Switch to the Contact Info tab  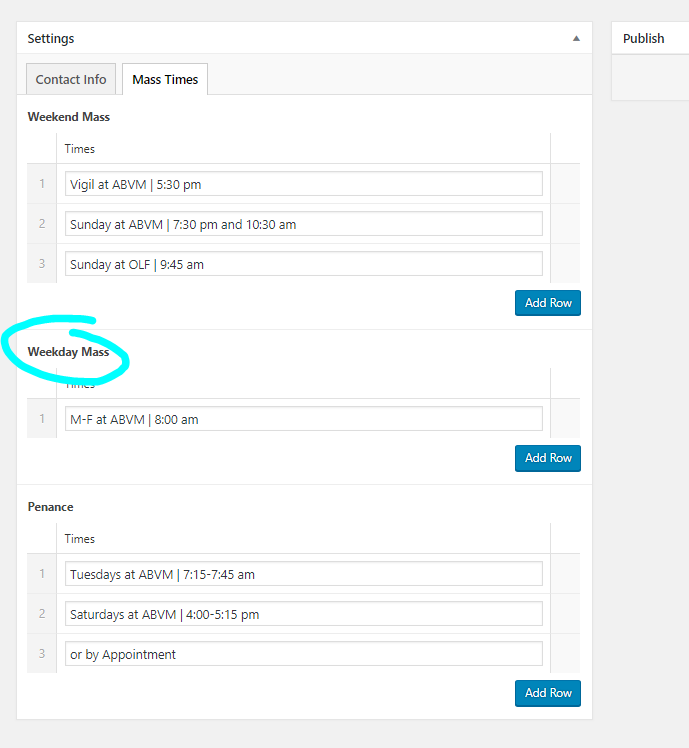pos(71,79)
